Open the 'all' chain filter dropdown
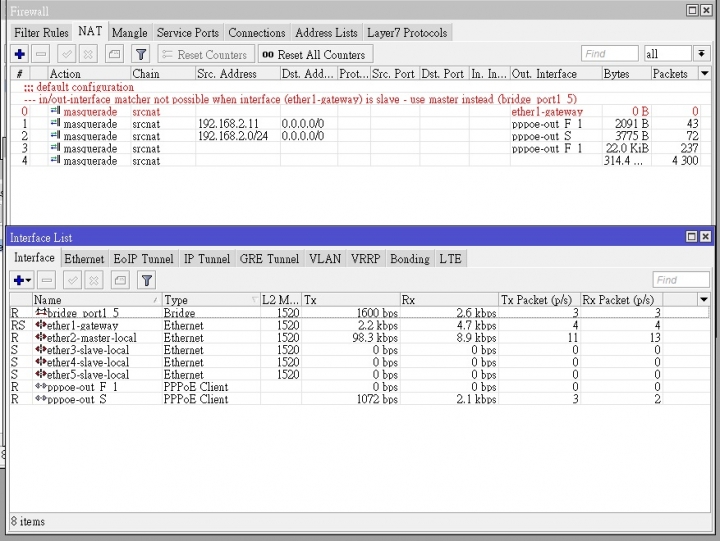The height and width of the screenshot is (541, 720). 701,54
